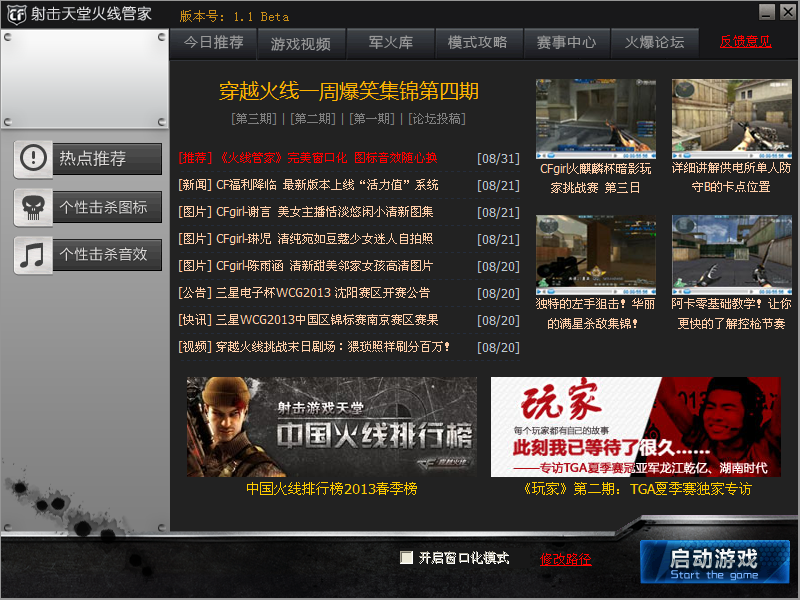Enable the 开启窗口化模式 checkbox

coord(407,558)
